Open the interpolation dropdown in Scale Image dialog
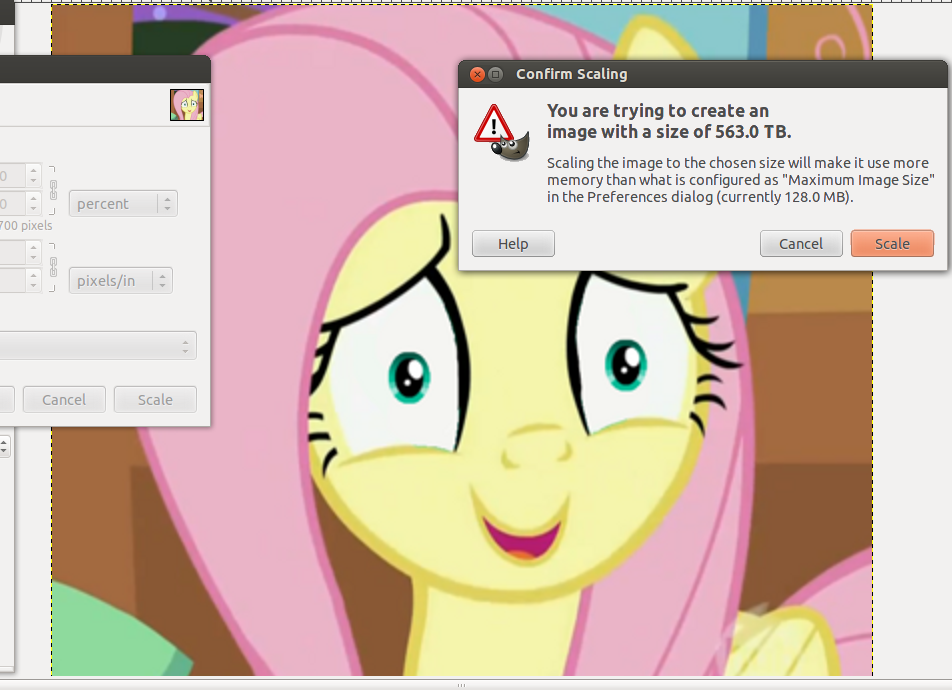952x690 pixels. point(97,346)
